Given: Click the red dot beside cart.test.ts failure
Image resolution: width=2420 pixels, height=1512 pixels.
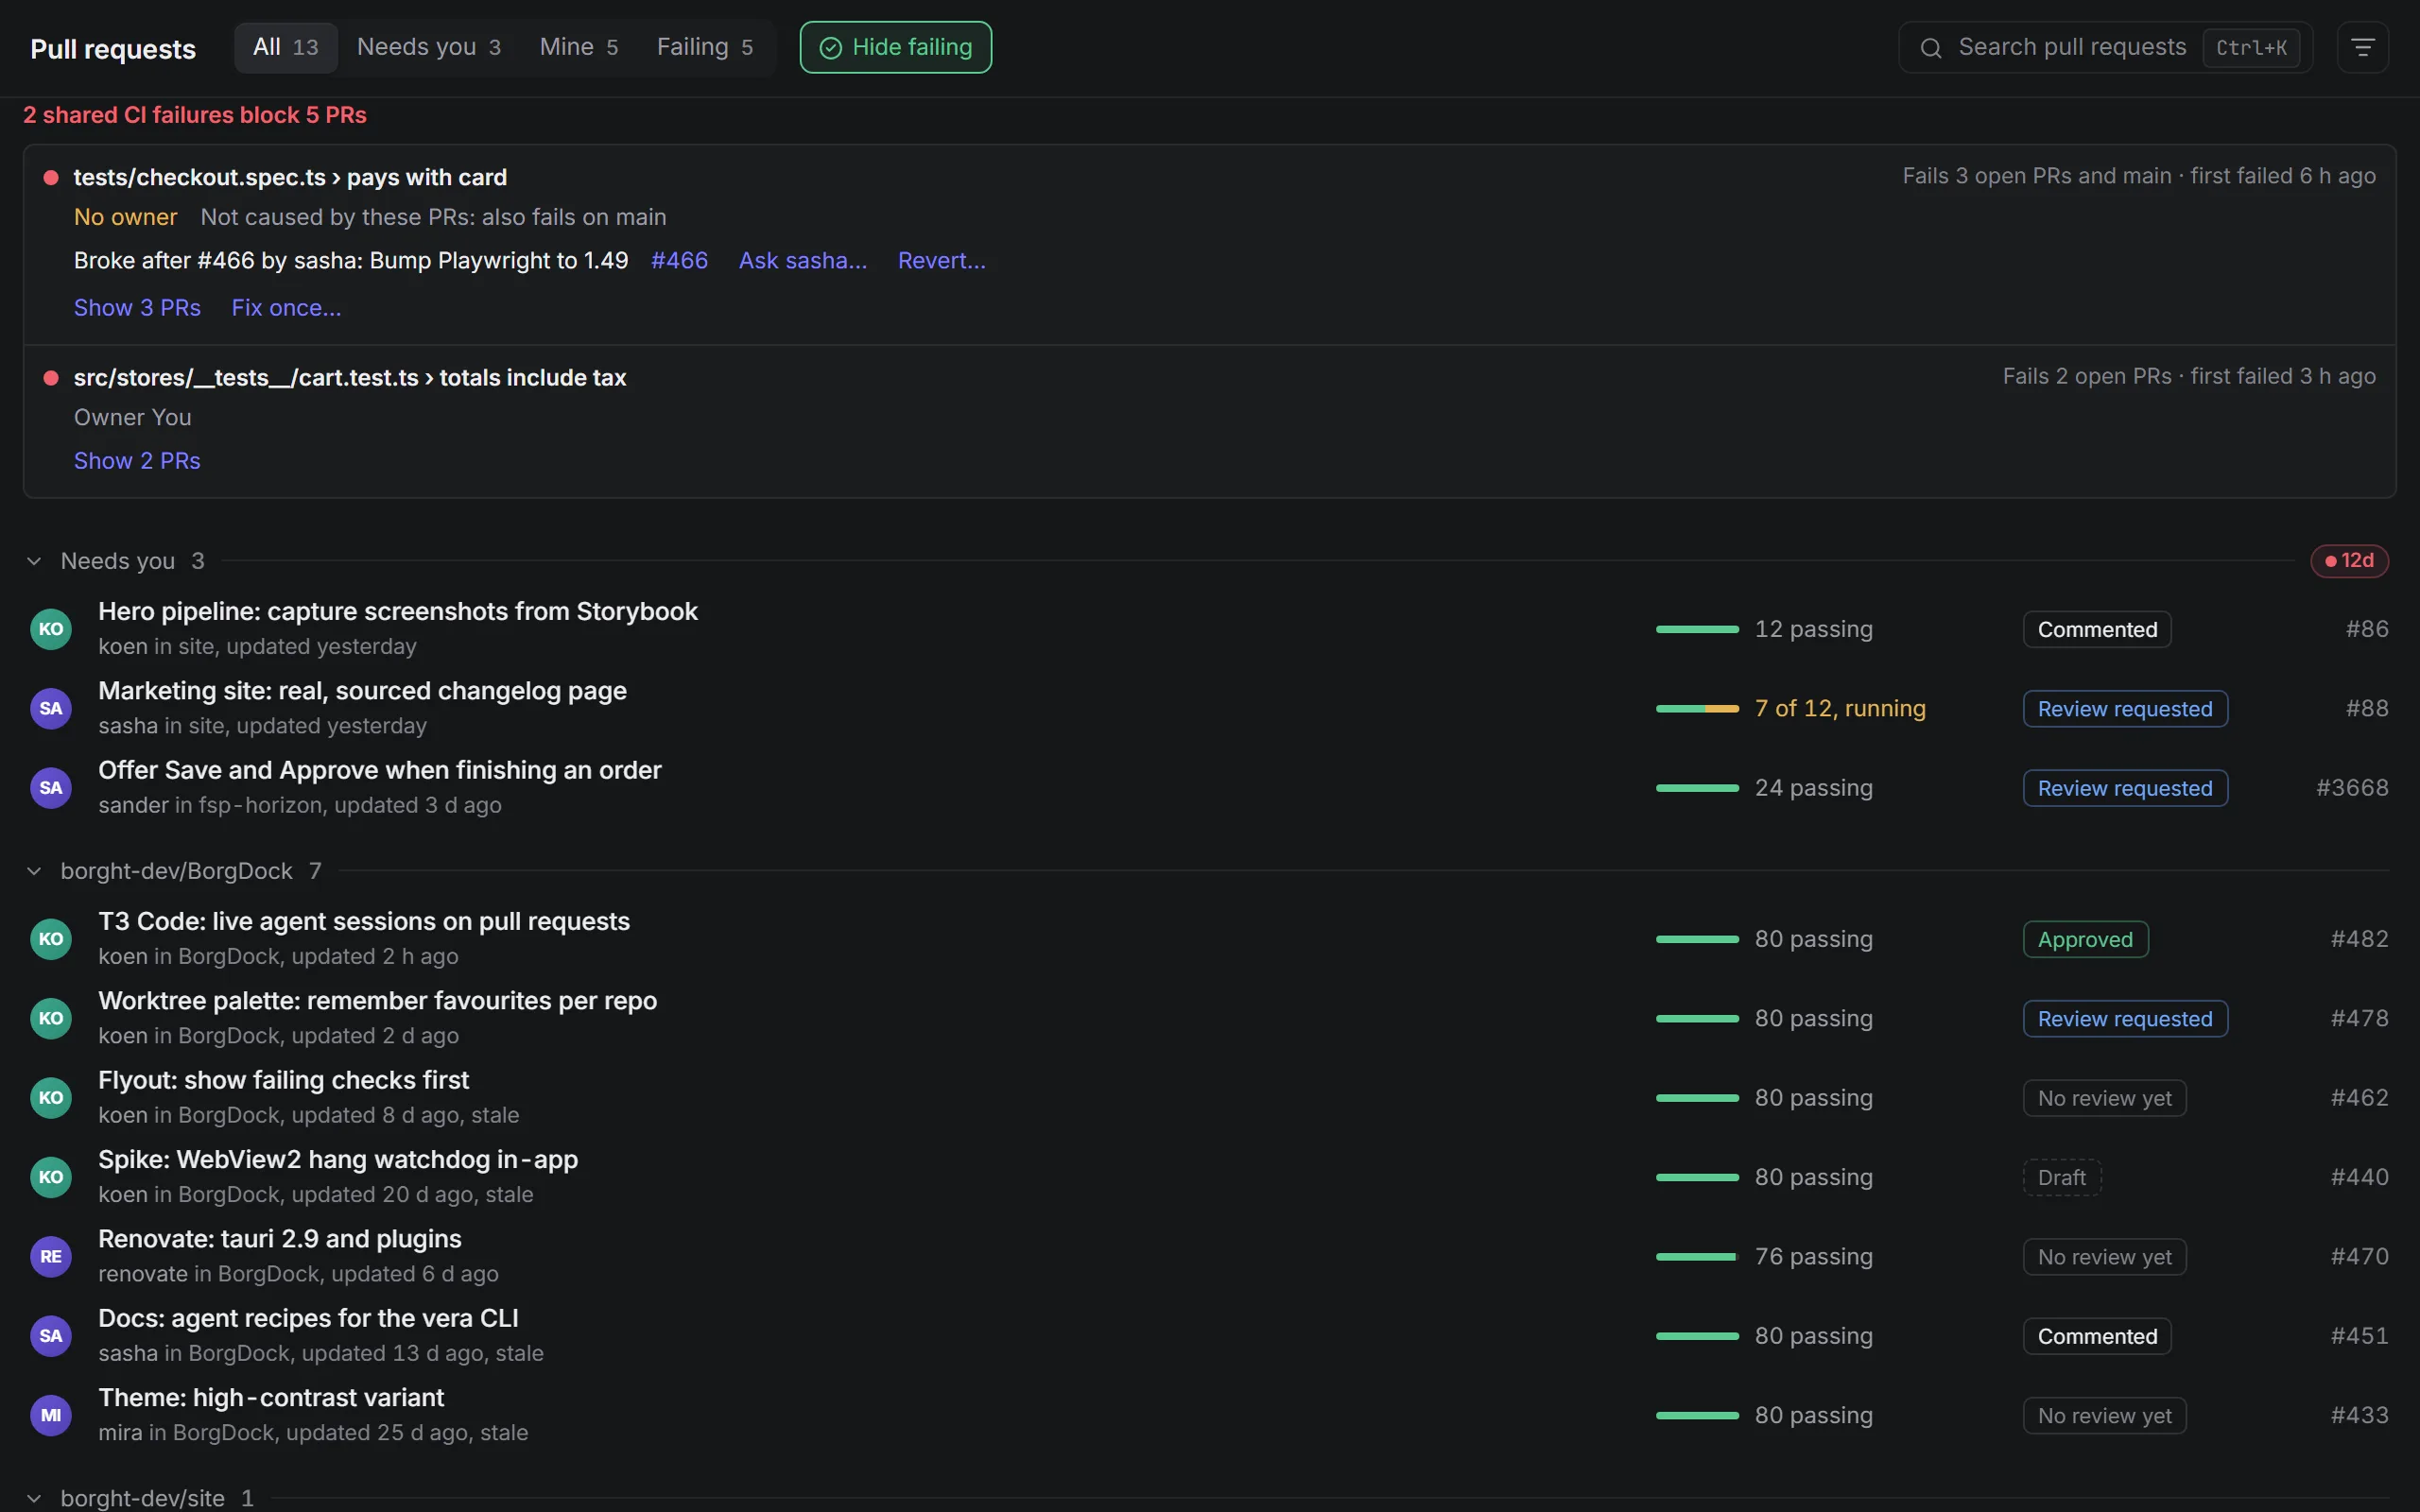Looking at the screenshot, I should (51, 378).
